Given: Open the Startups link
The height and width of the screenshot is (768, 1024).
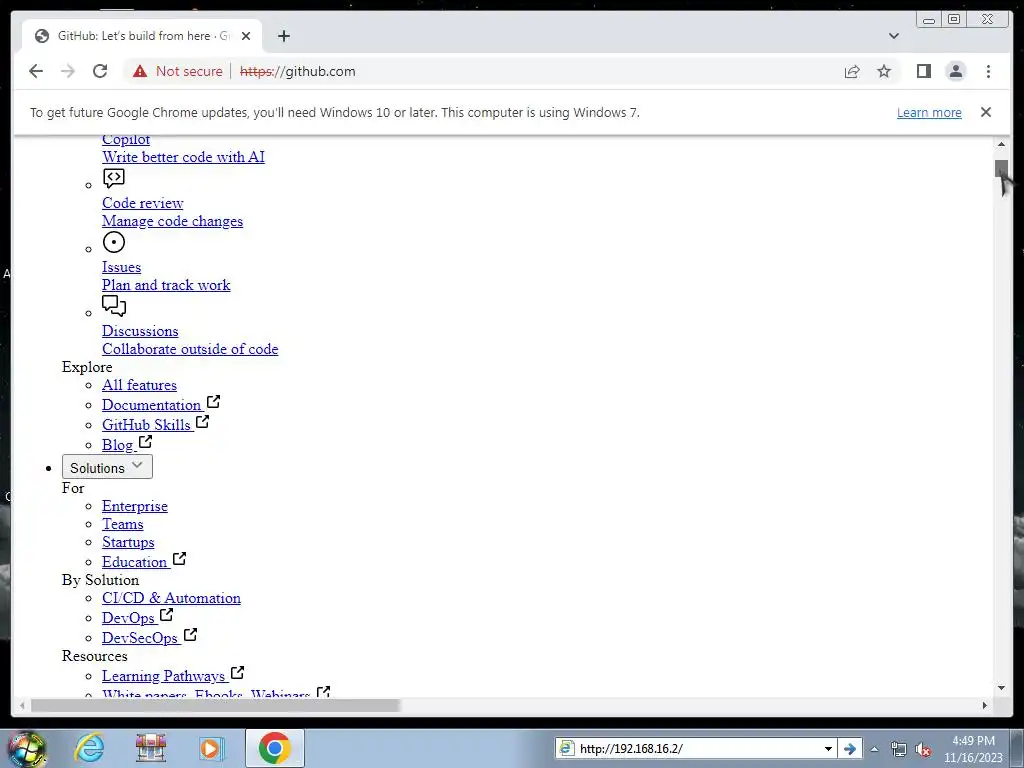Looking at the screenshot, I should coord(128,543).
